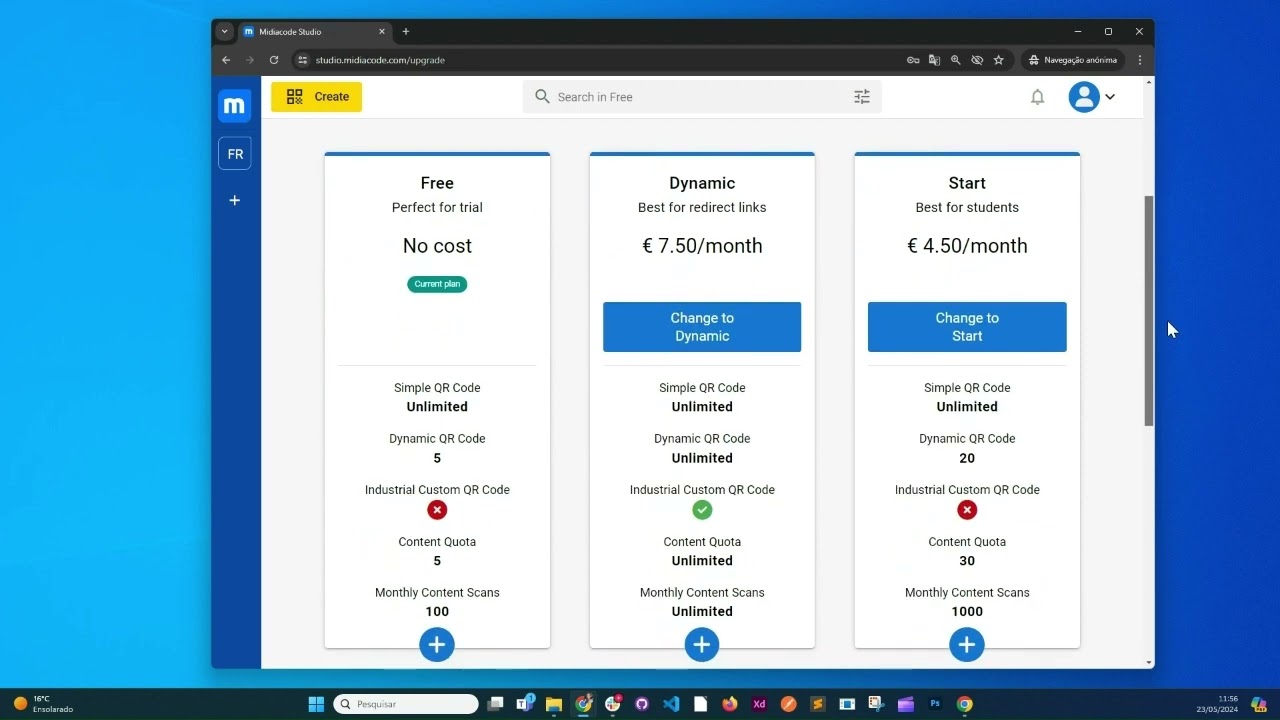The width and height of the screenshot is (1280, 720).
Task: Click the € 4.50/month price
Action: [x=967, y=246]
